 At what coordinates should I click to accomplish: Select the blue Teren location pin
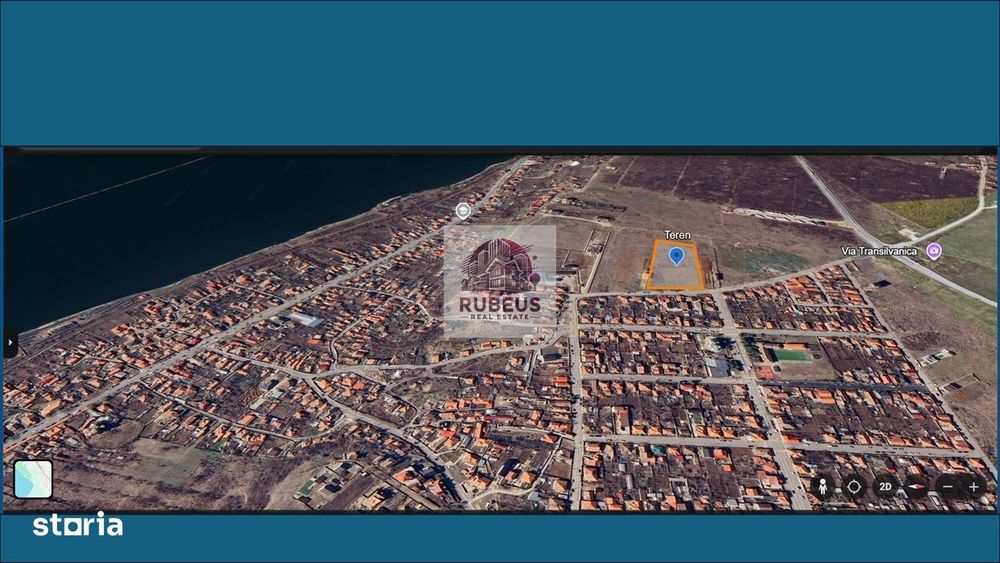pyautogui.click(x=676, y=256)
